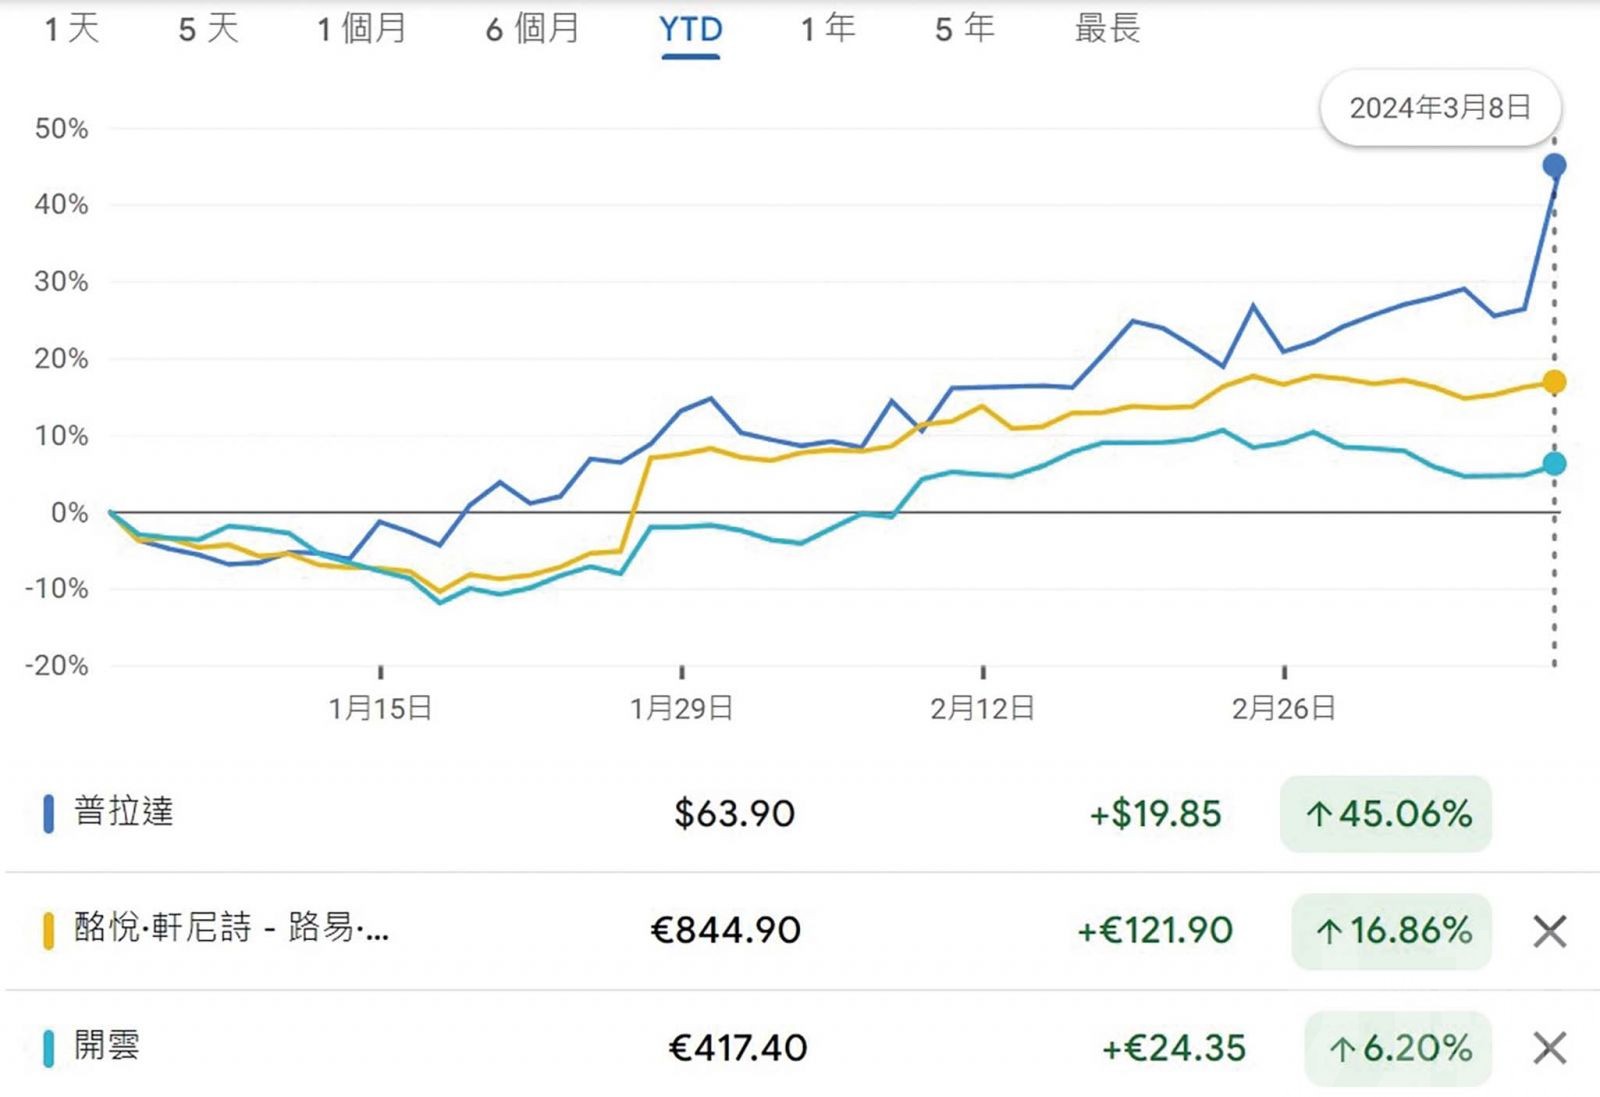Switch to the 1 天 range tab
1600x1097 pixels.
[72, 28]
